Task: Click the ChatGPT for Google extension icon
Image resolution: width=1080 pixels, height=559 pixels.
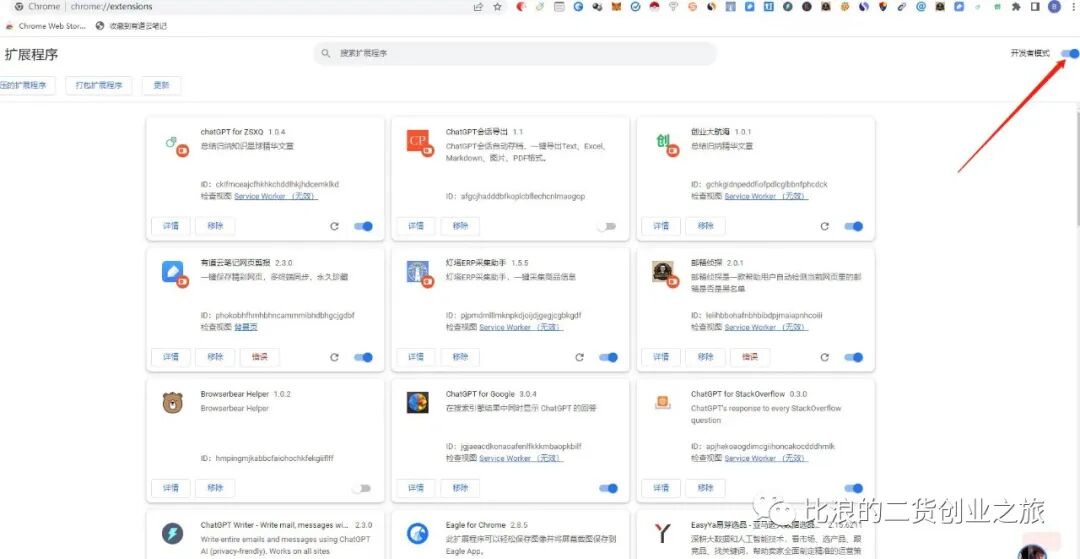Action: (417, 403)
